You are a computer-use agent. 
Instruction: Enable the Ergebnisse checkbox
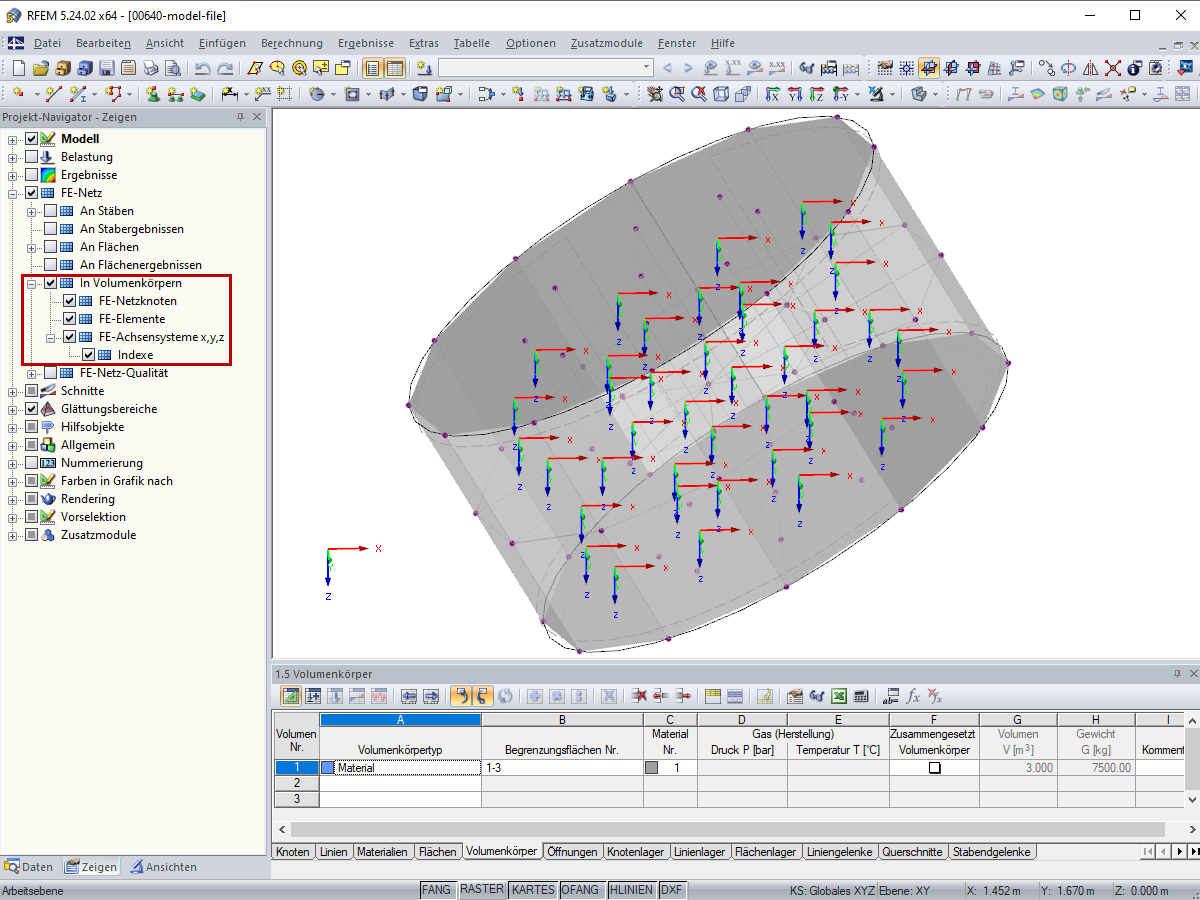(31, 175)
